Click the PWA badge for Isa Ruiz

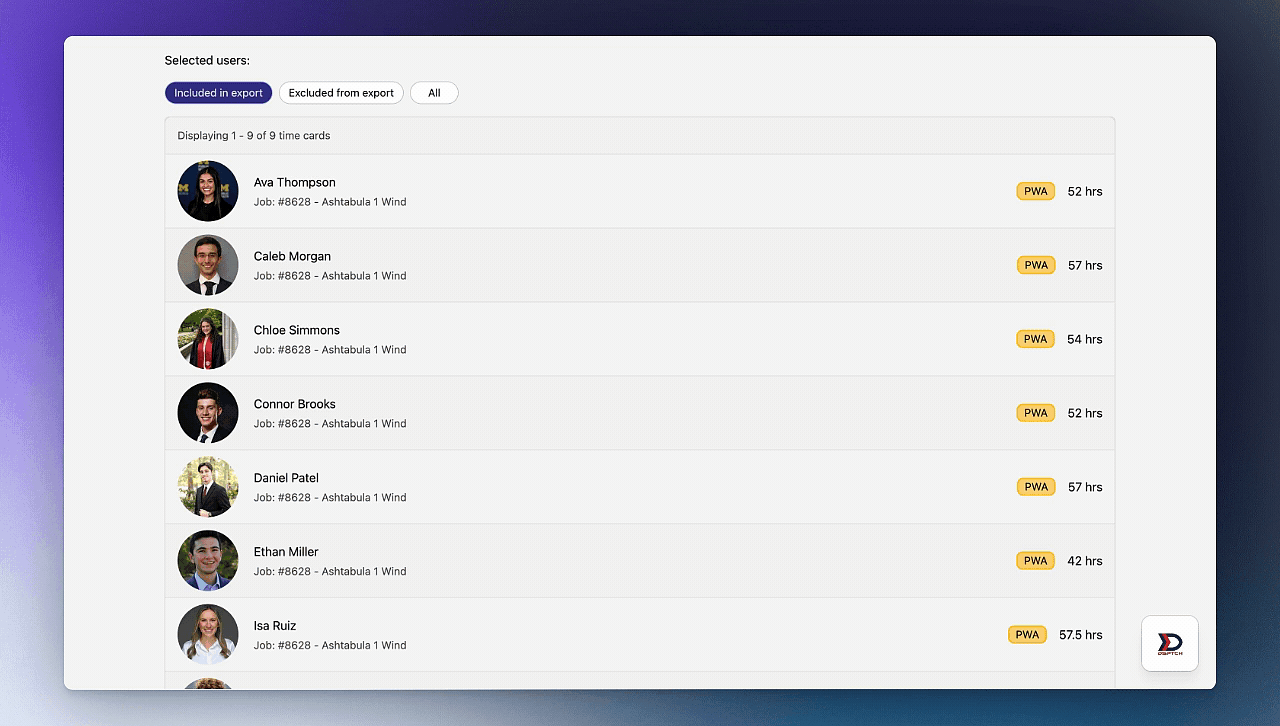point(1027,635)
